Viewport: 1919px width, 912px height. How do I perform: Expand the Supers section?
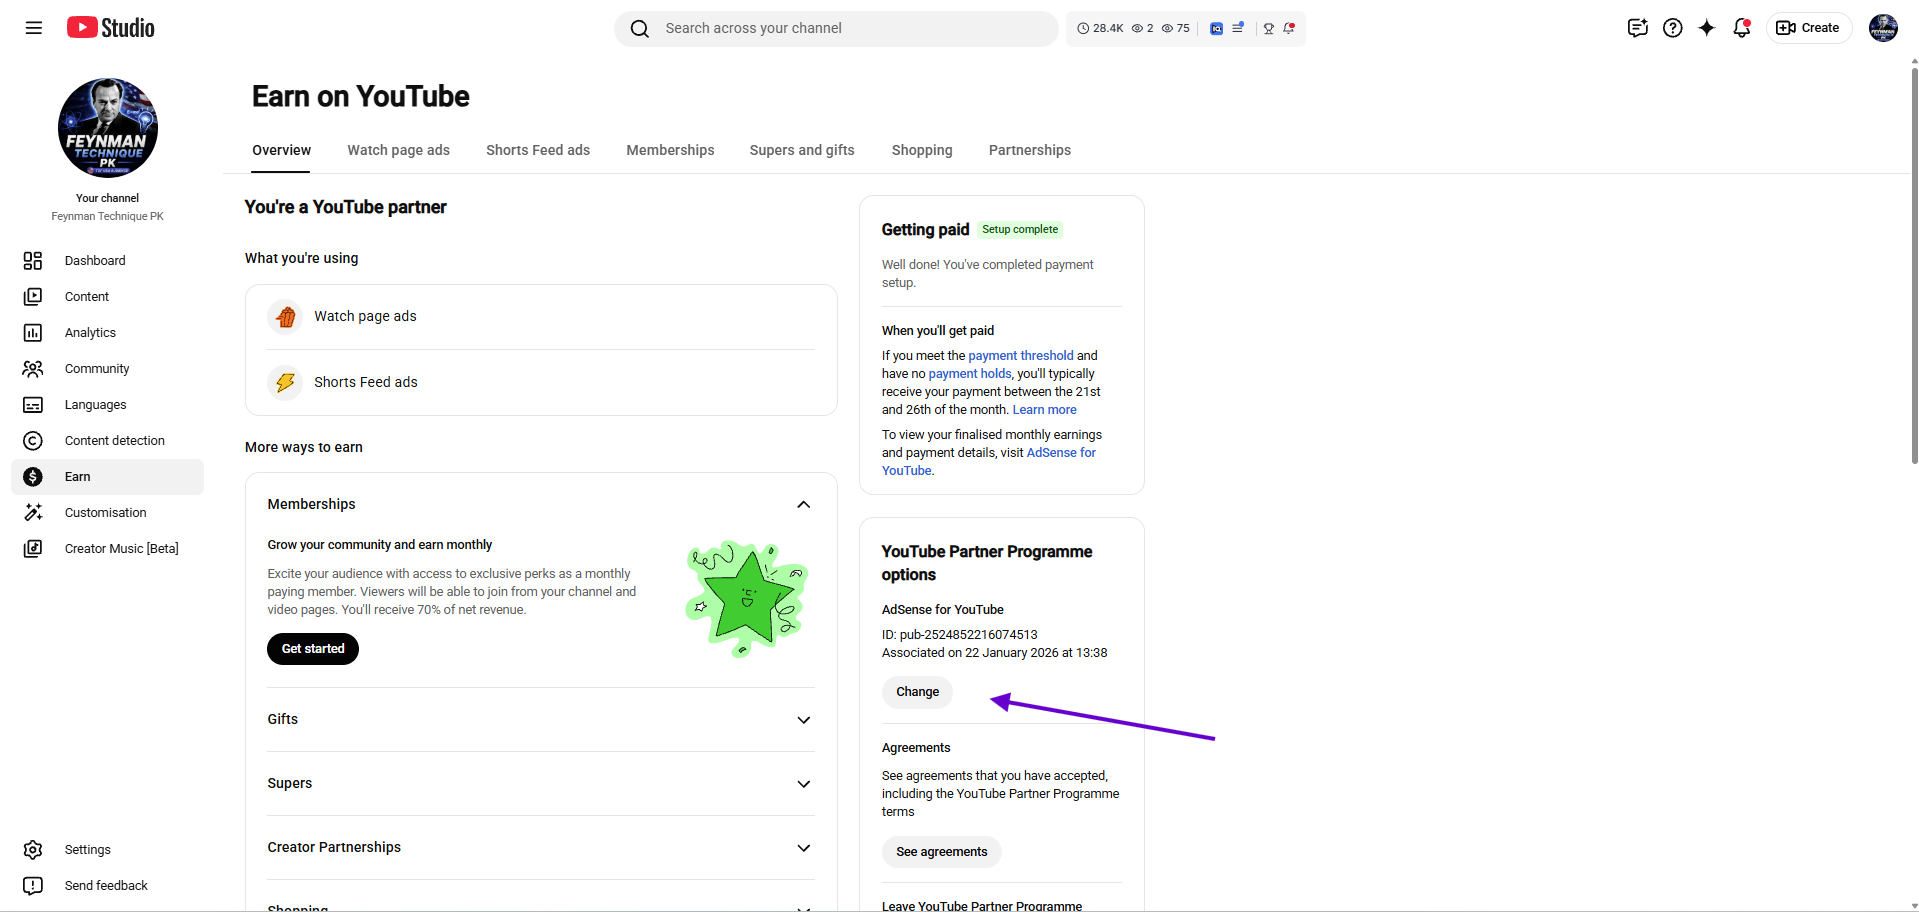pyautogui.click(x=541, y=784)
